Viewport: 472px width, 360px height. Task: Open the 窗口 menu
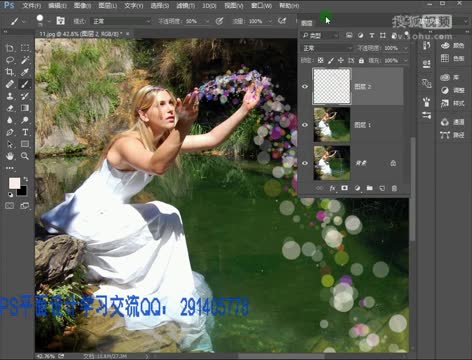pos(262,6)
